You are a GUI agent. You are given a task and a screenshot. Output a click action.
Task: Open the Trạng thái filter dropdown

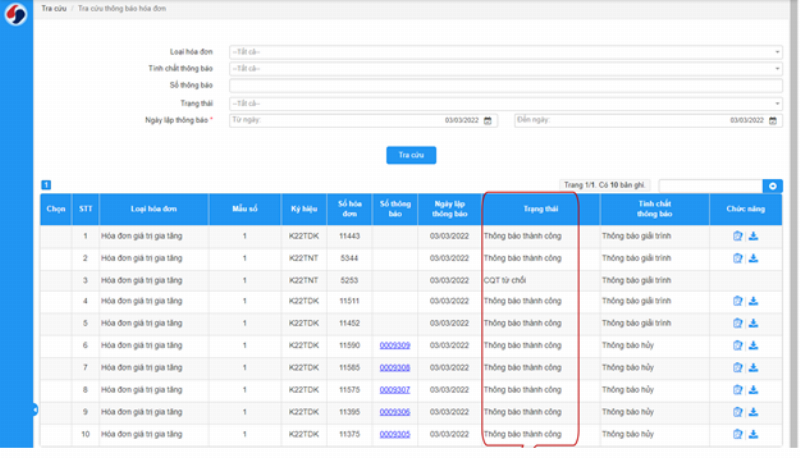point(506,104)
